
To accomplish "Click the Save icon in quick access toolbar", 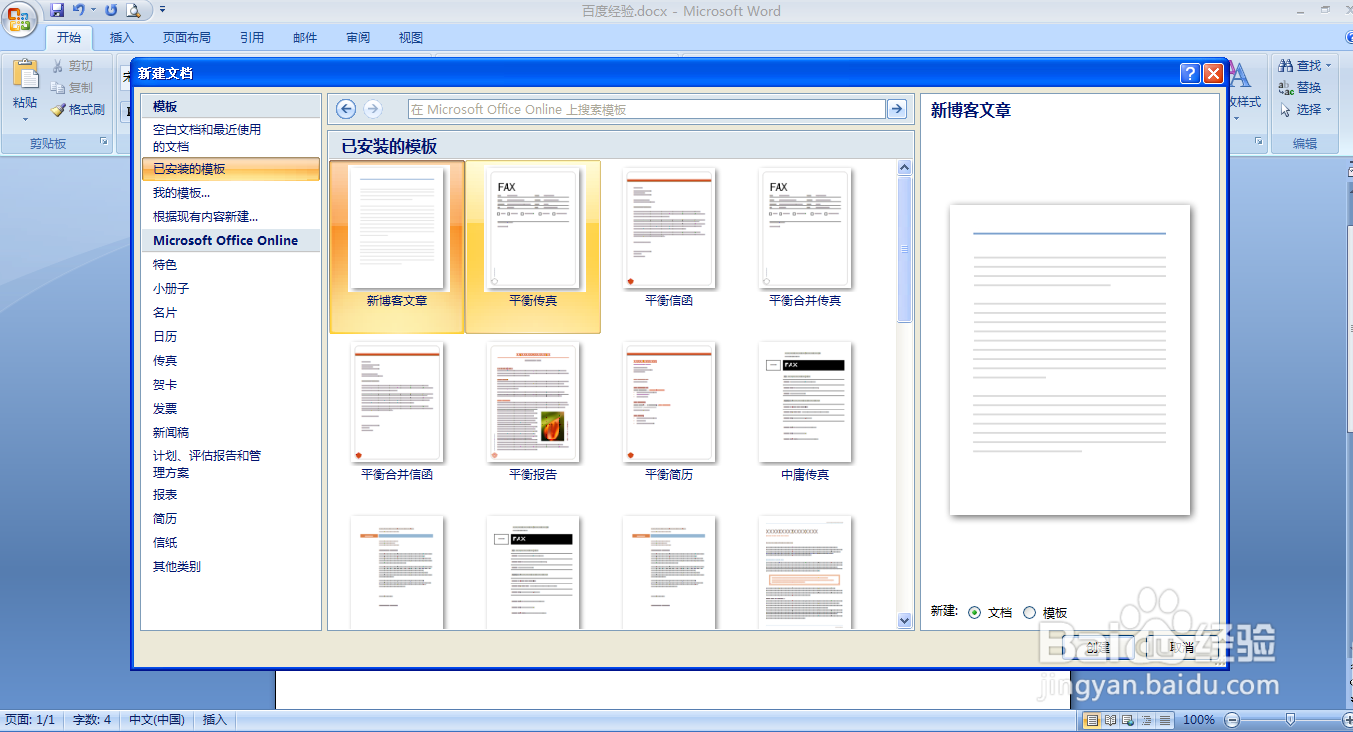I will (56, 10).
